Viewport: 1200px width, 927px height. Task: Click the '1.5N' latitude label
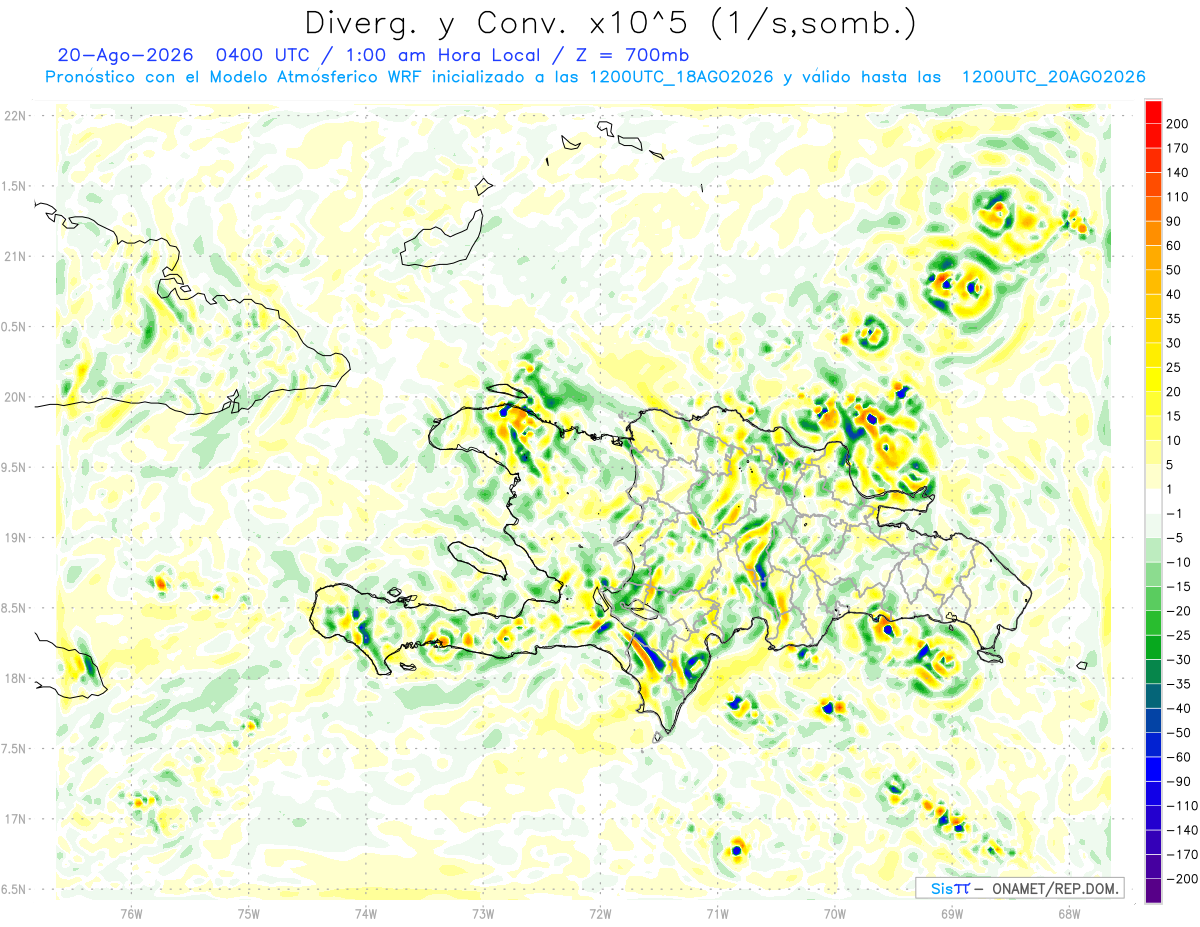pyautogui.click(x=14, y=186)
